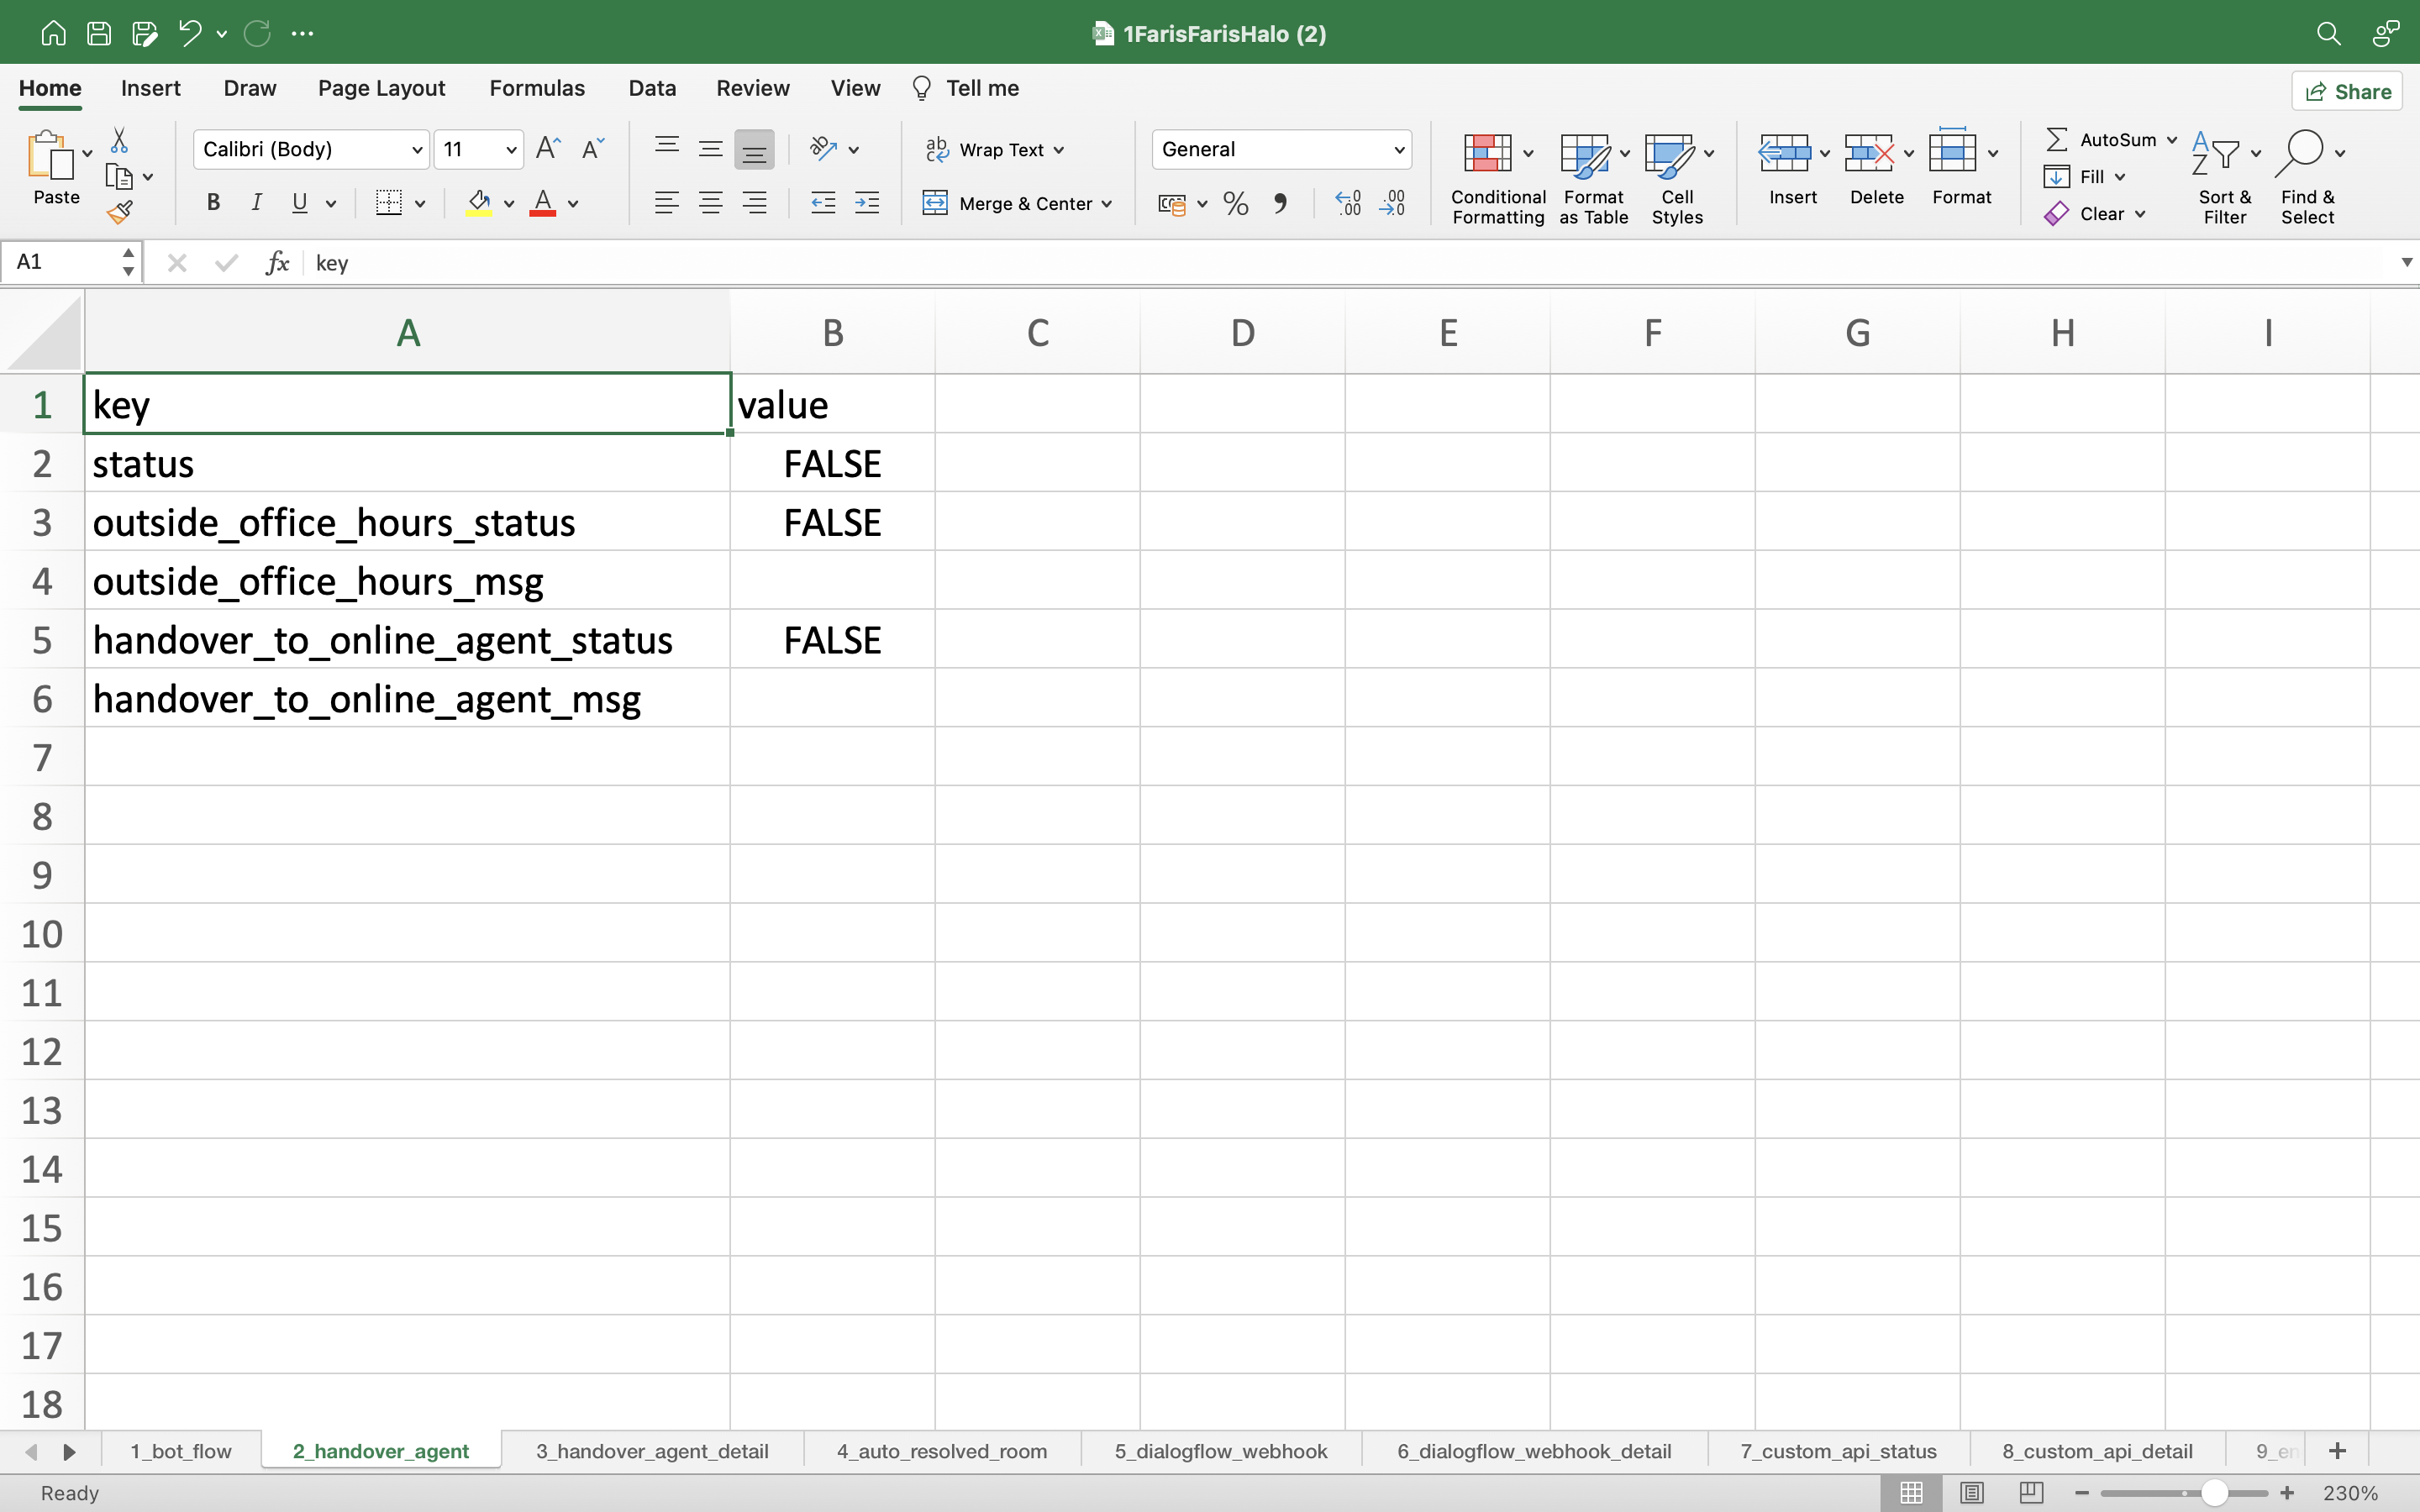Click the Cut scissors icon
The height and width of the screenshot is (1512, 2420).
pyautogui.click(x=119, y=140)
